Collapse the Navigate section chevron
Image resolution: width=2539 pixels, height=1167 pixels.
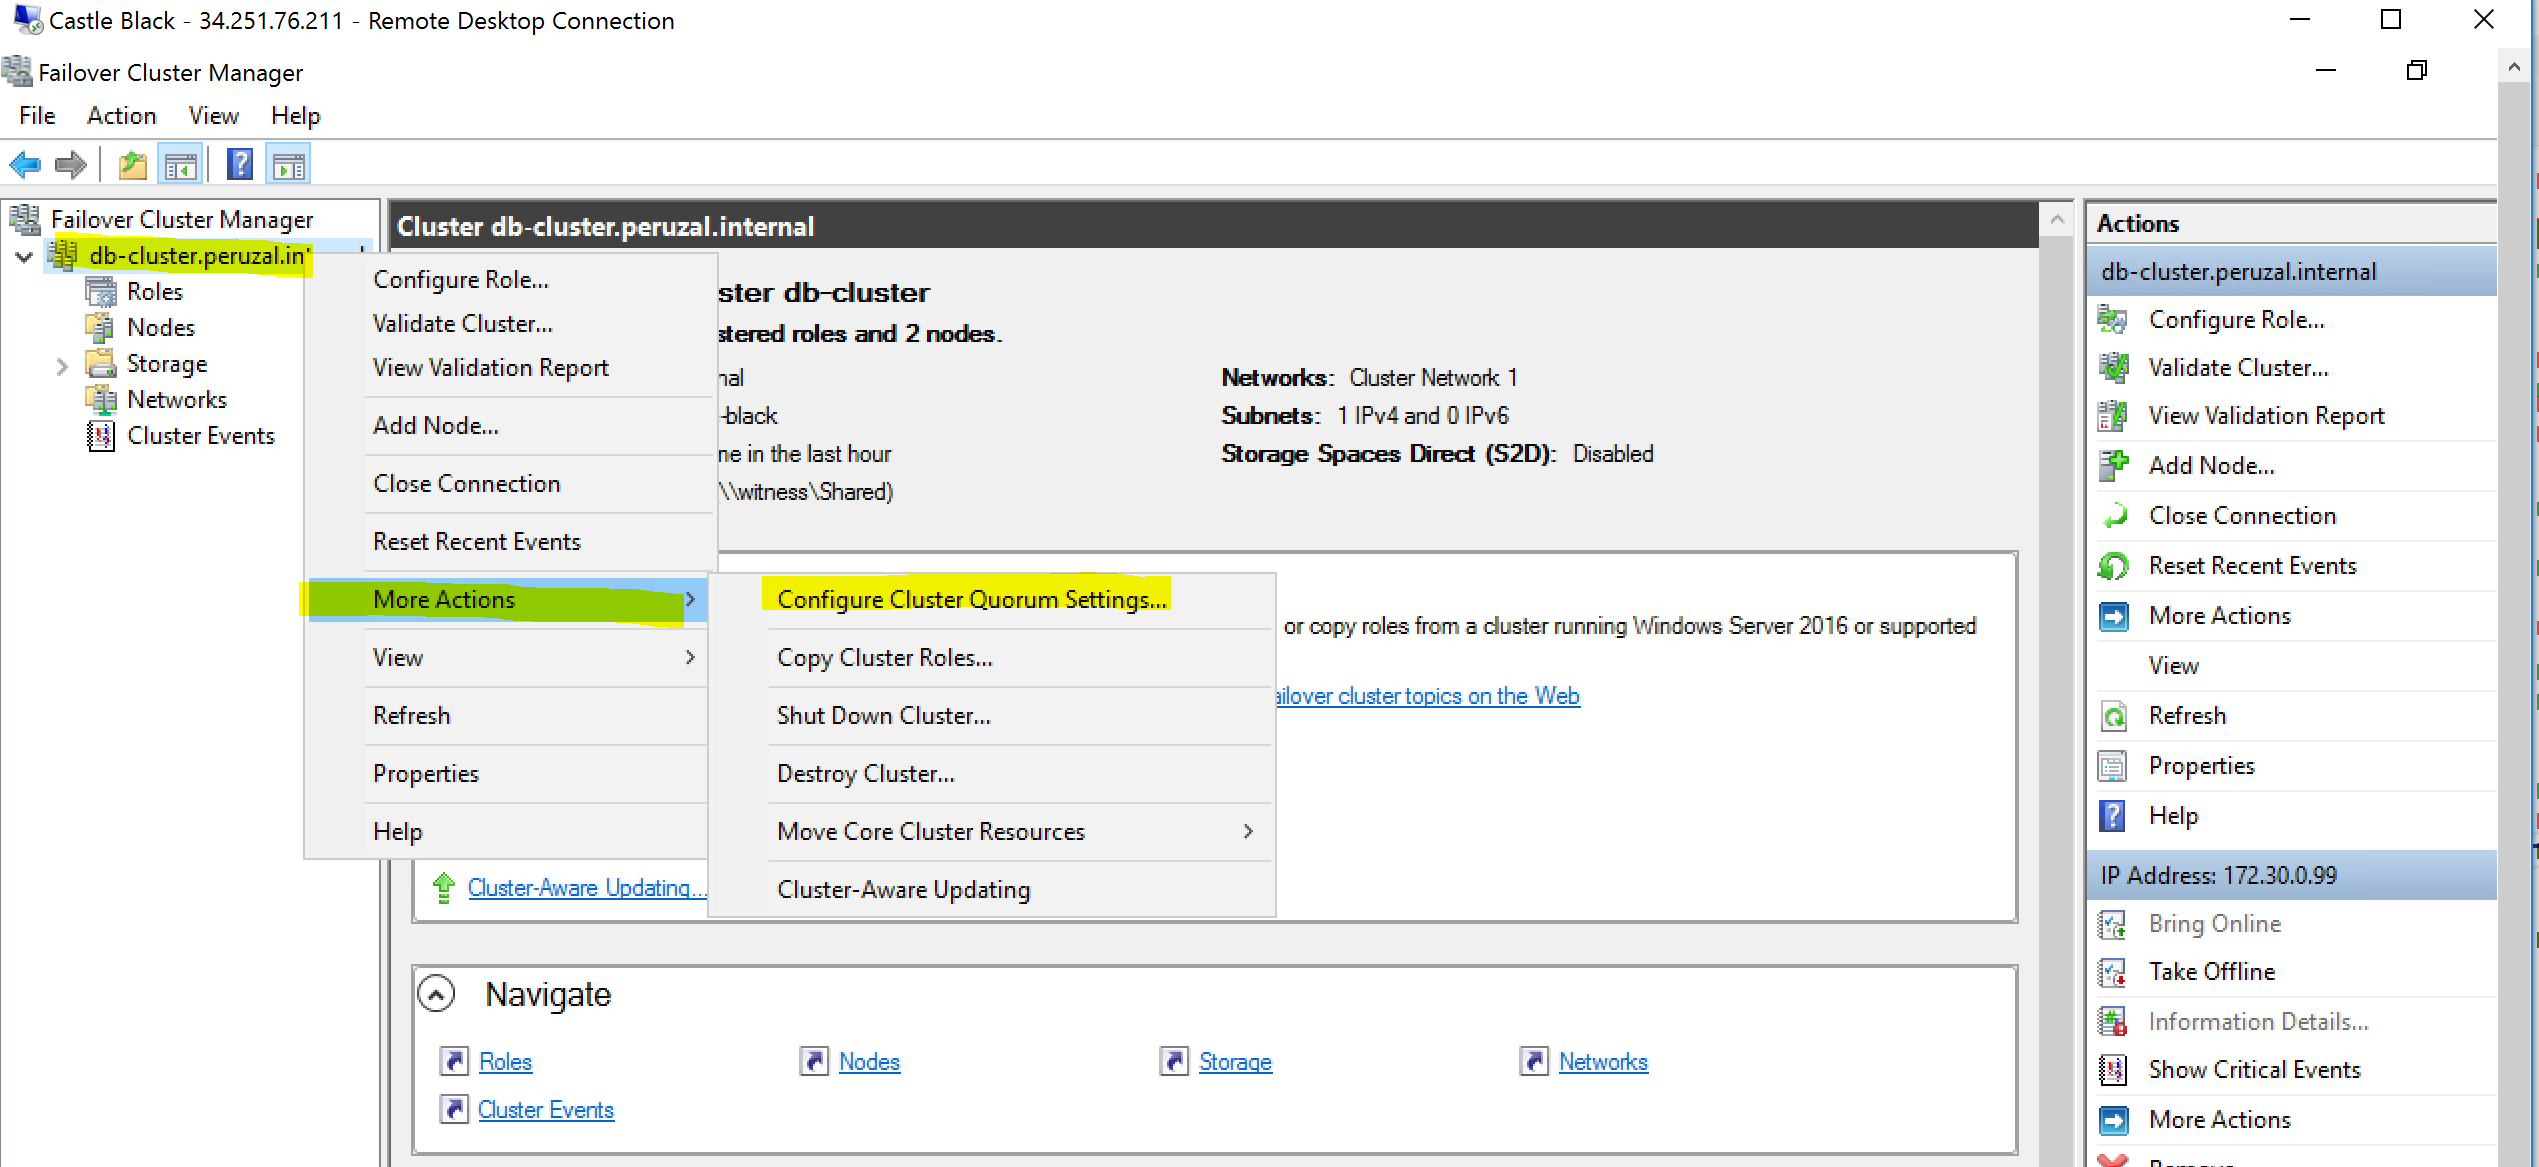tap(437, 994)
